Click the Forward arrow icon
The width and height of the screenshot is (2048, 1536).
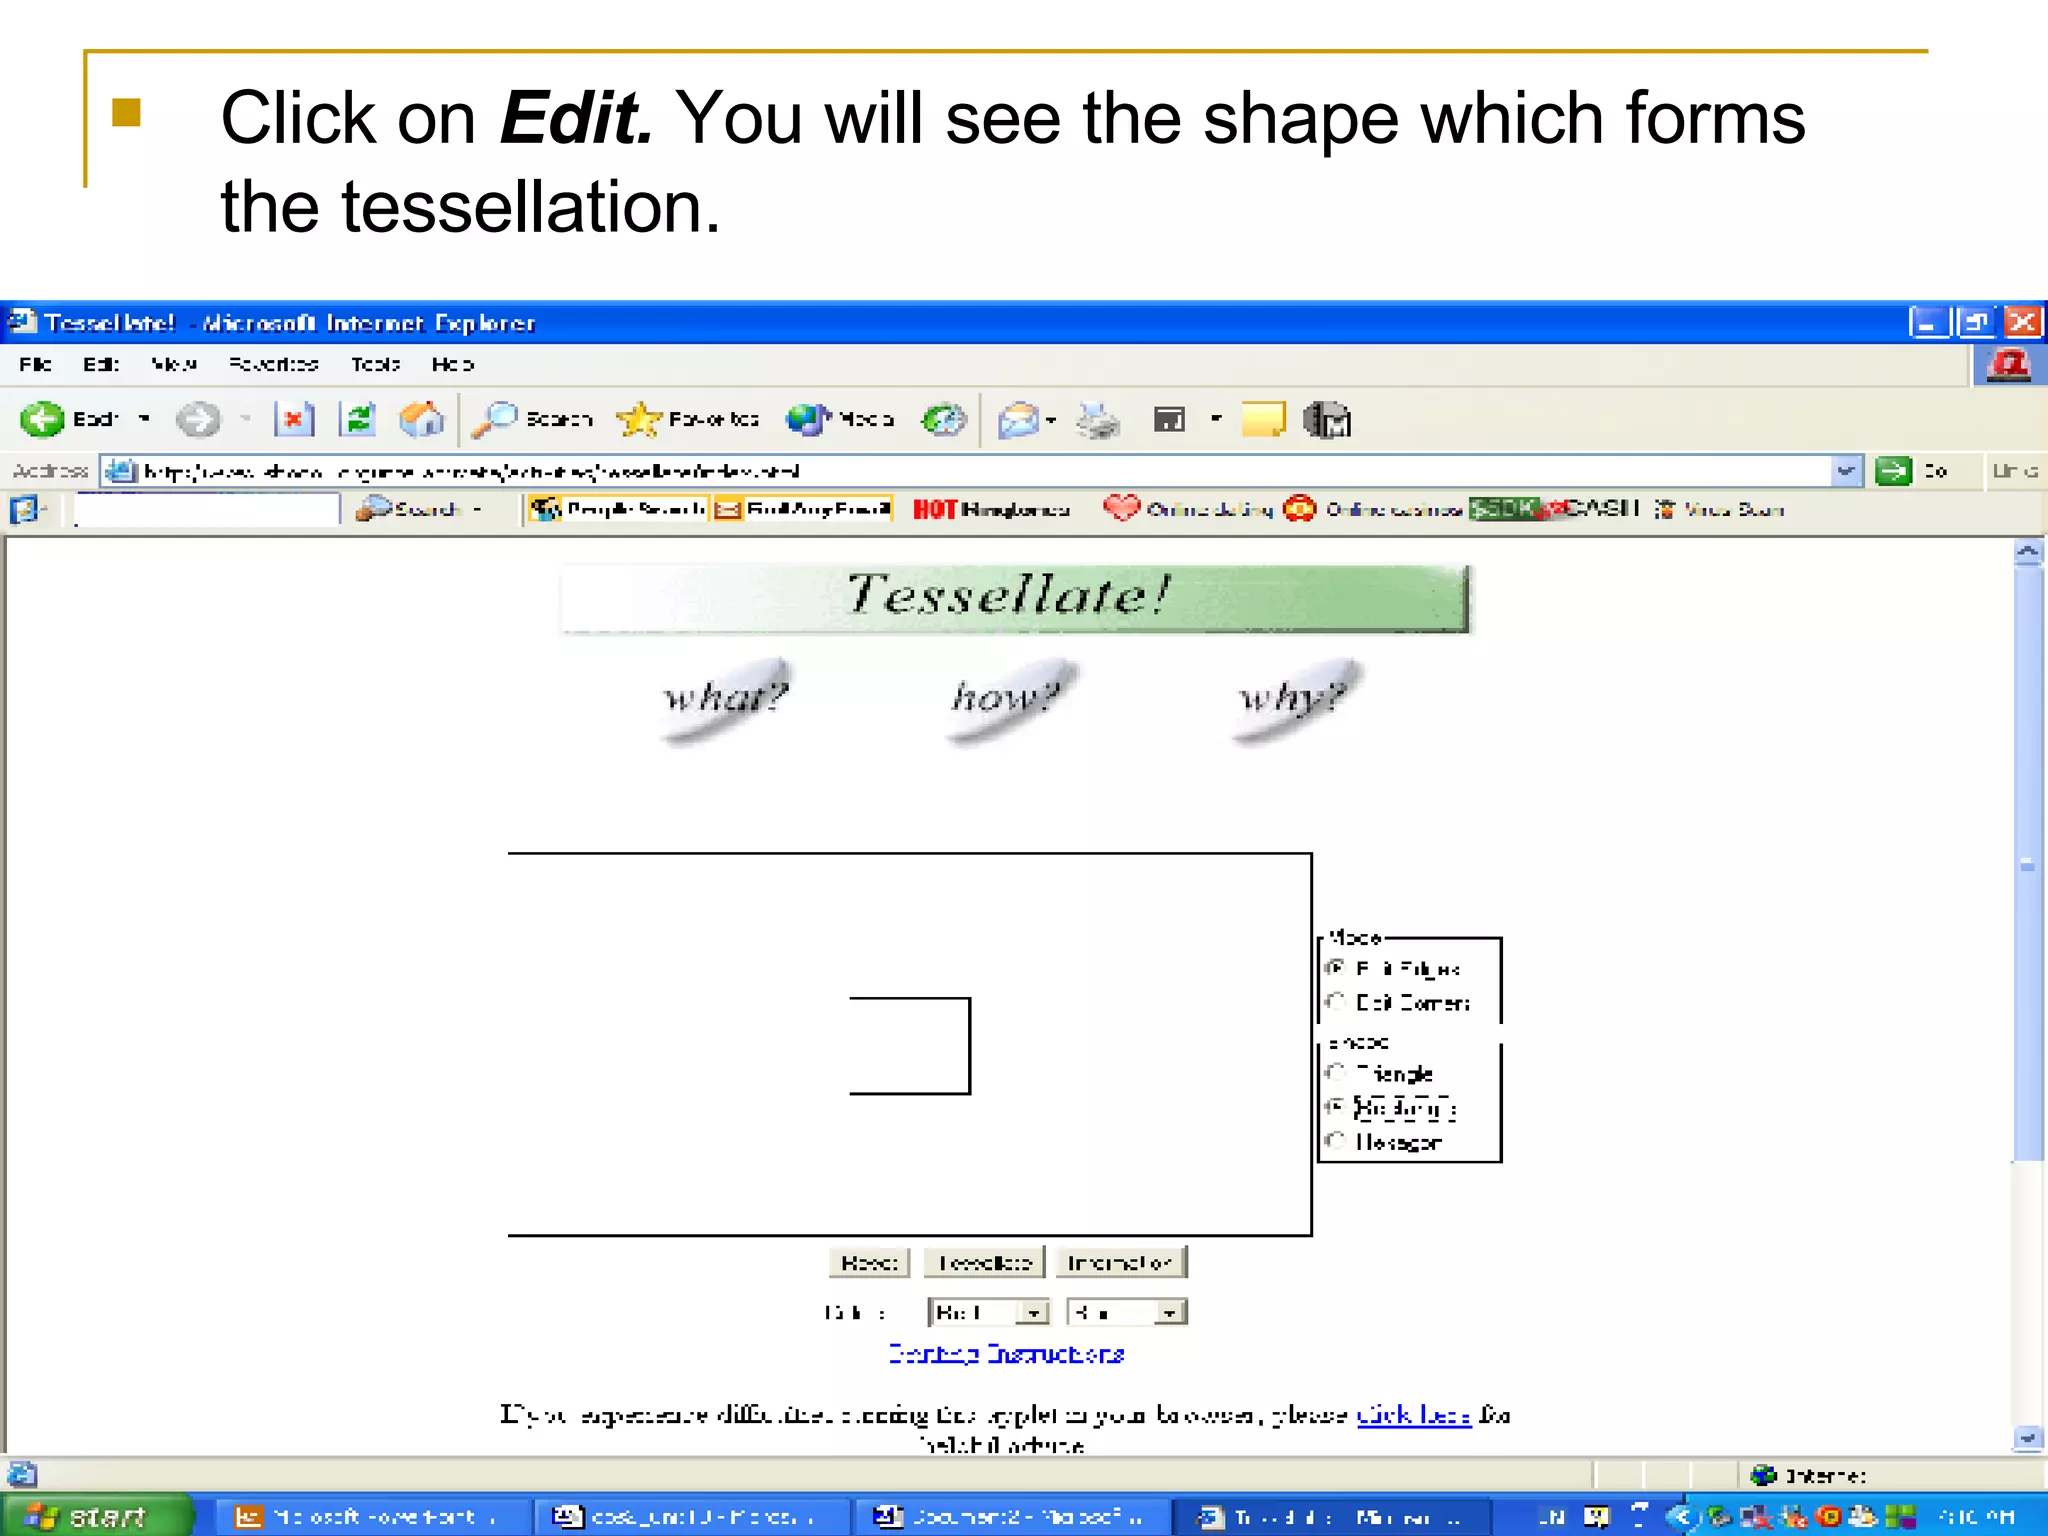[197, 419]
